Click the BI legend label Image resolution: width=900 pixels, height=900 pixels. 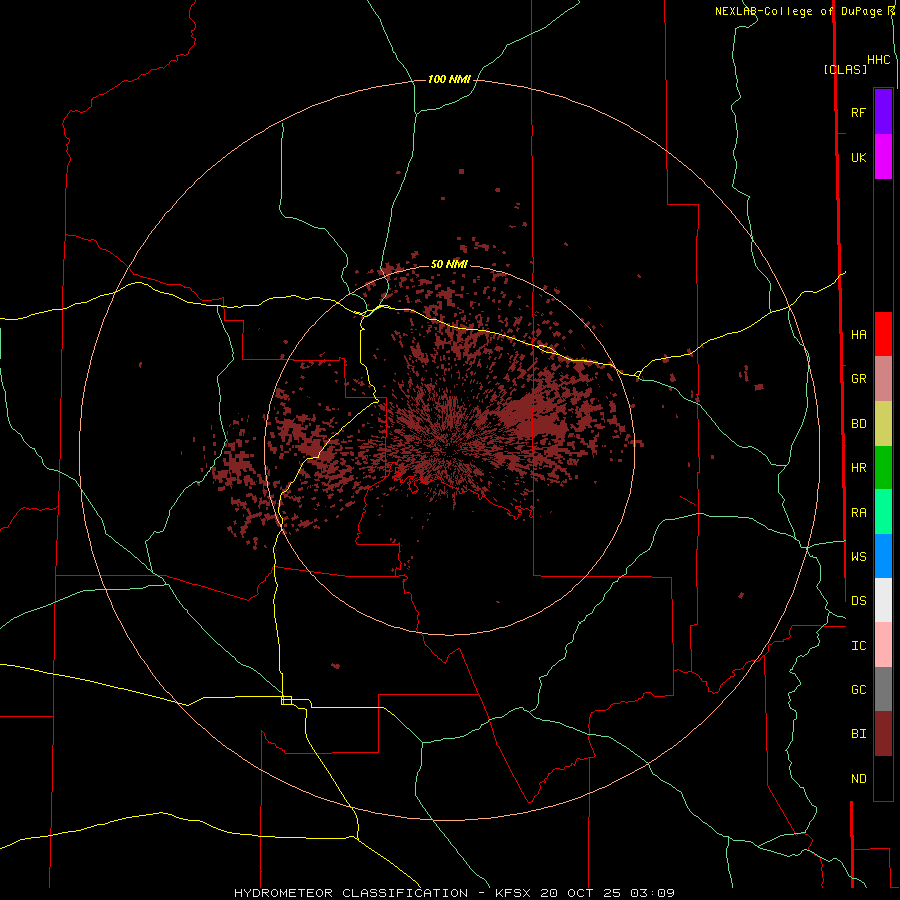click(858, 734)
